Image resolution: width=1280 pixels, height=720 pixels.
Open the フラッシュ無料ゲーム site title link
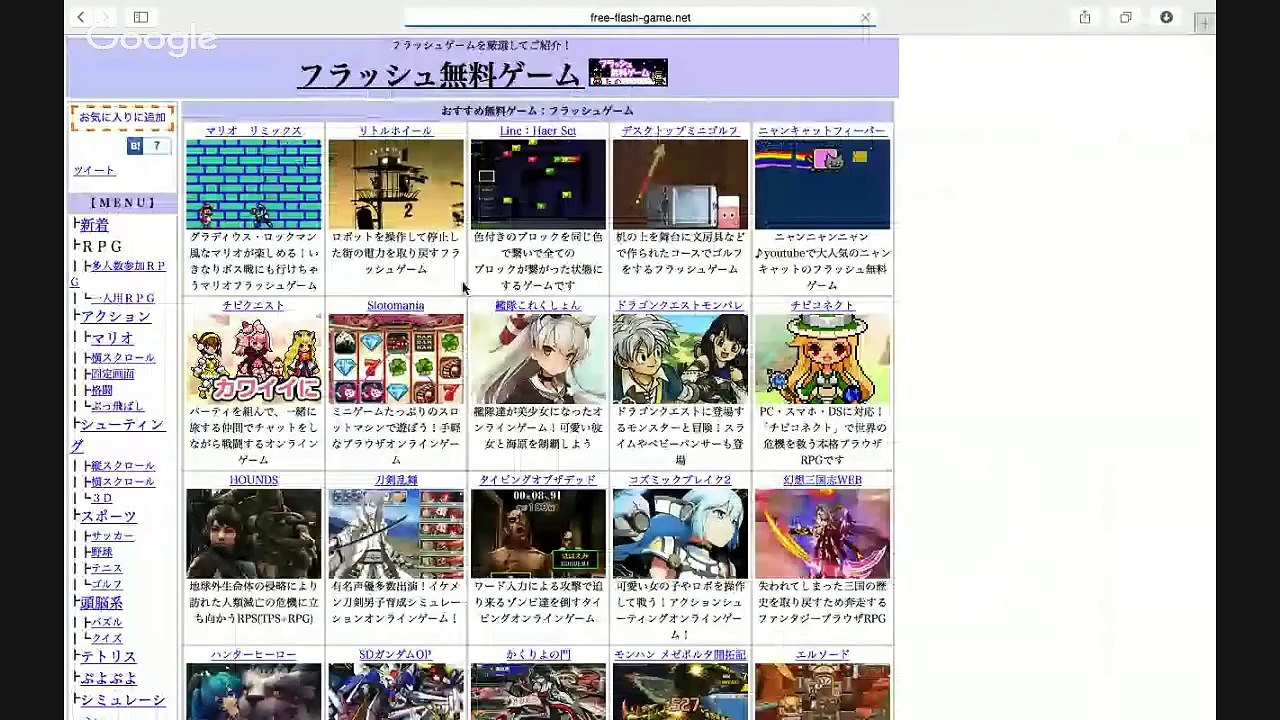439,75
